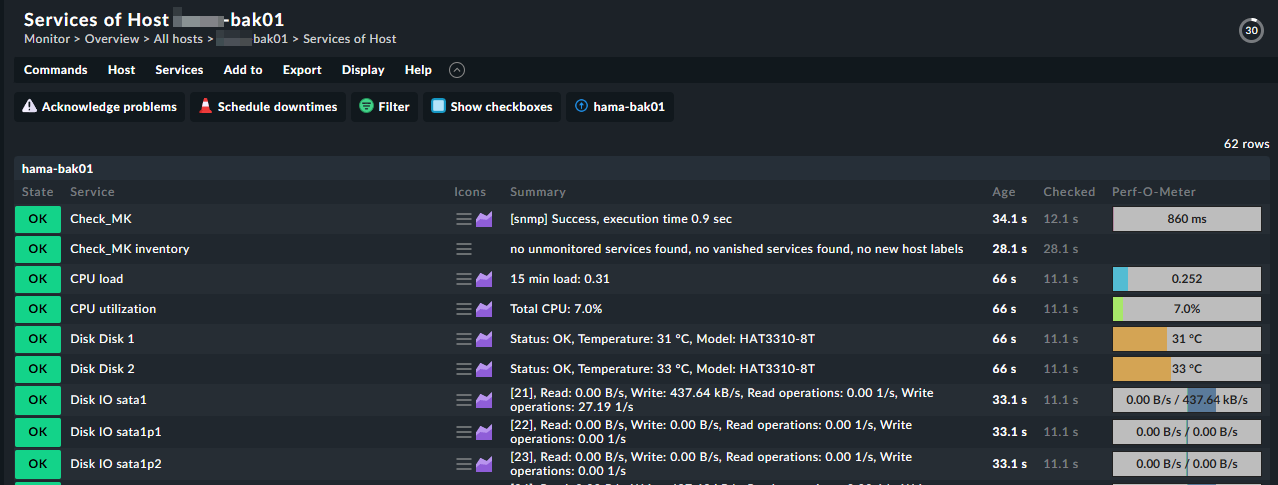Click Schedule downtimes button
The width and height of the screenshot is (1278, 485).
tap(268, 107)
